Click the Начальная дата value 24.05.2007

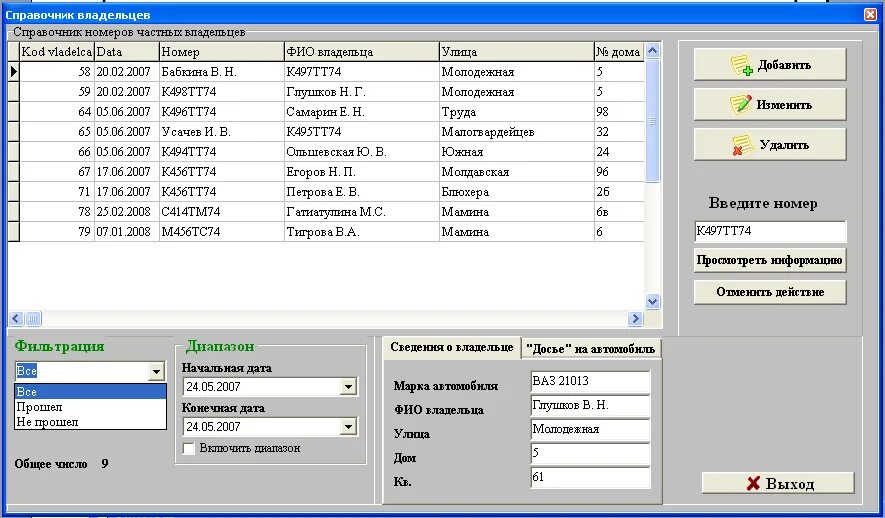(262, 387)
